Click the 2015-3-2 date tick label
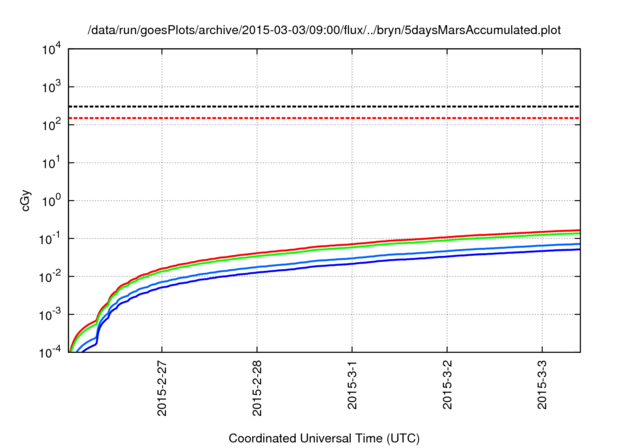Image resolution: width=640 pixels, height=448 pixels. [x=447, y=384]
